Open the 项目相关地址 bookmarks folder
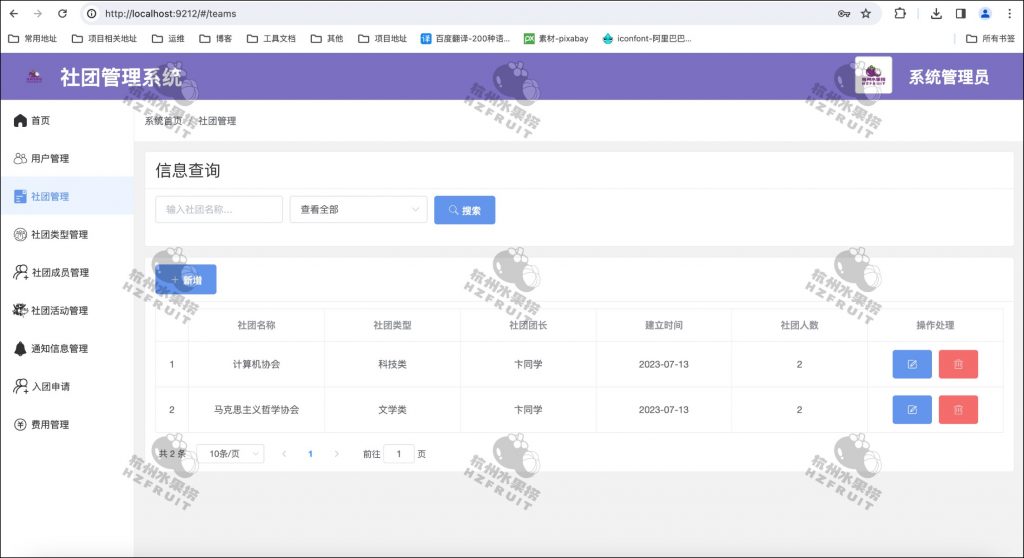This screenshot has width=1024, height=558. click(104, 39)
